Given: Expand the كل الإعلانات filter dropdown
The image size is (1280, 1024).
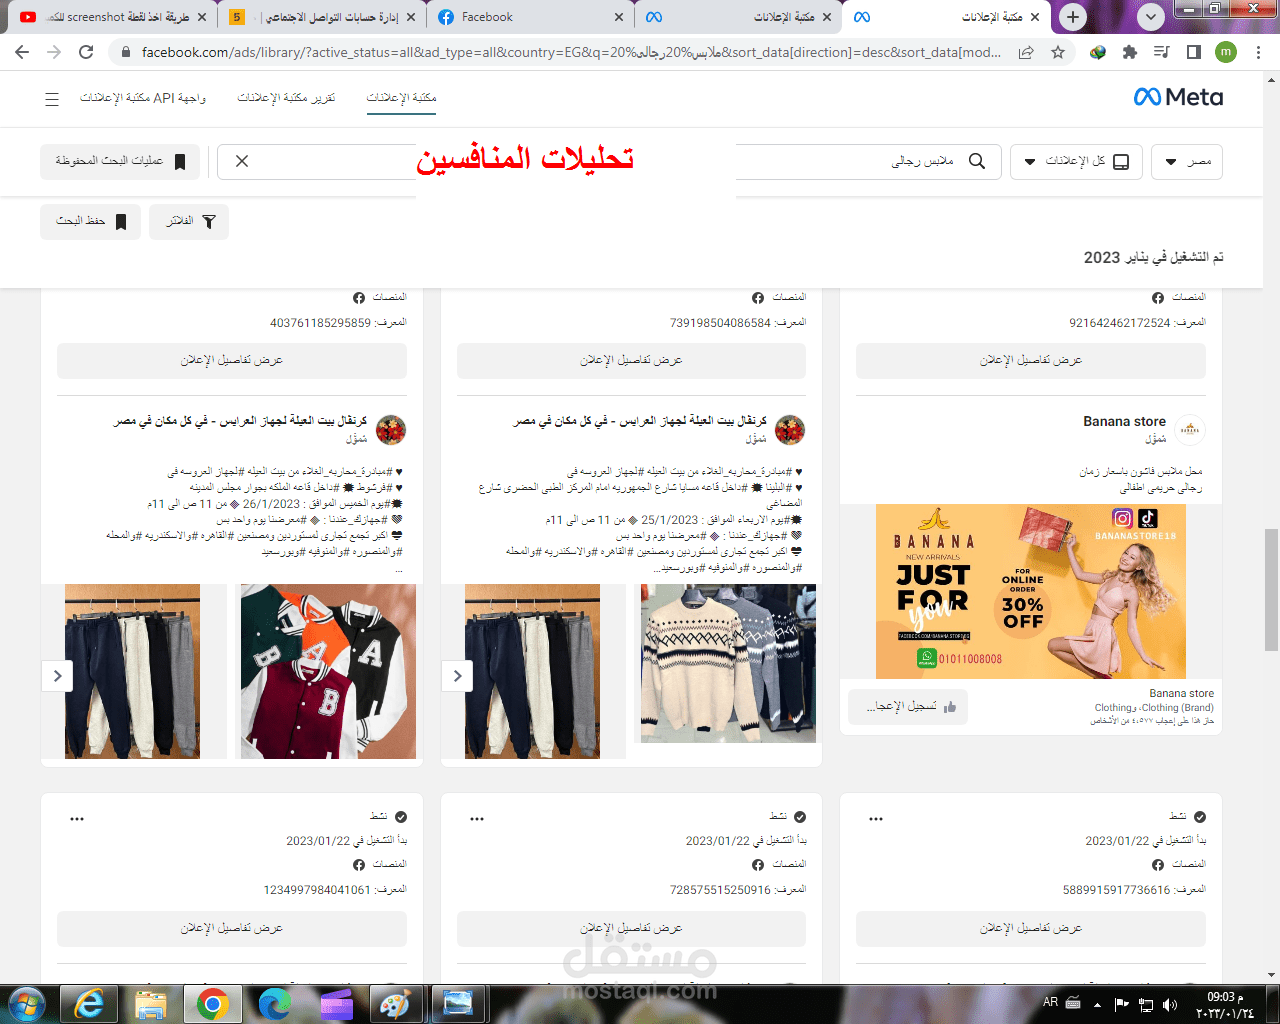Looking at the screenshot, I should [x=1077, y=161].
